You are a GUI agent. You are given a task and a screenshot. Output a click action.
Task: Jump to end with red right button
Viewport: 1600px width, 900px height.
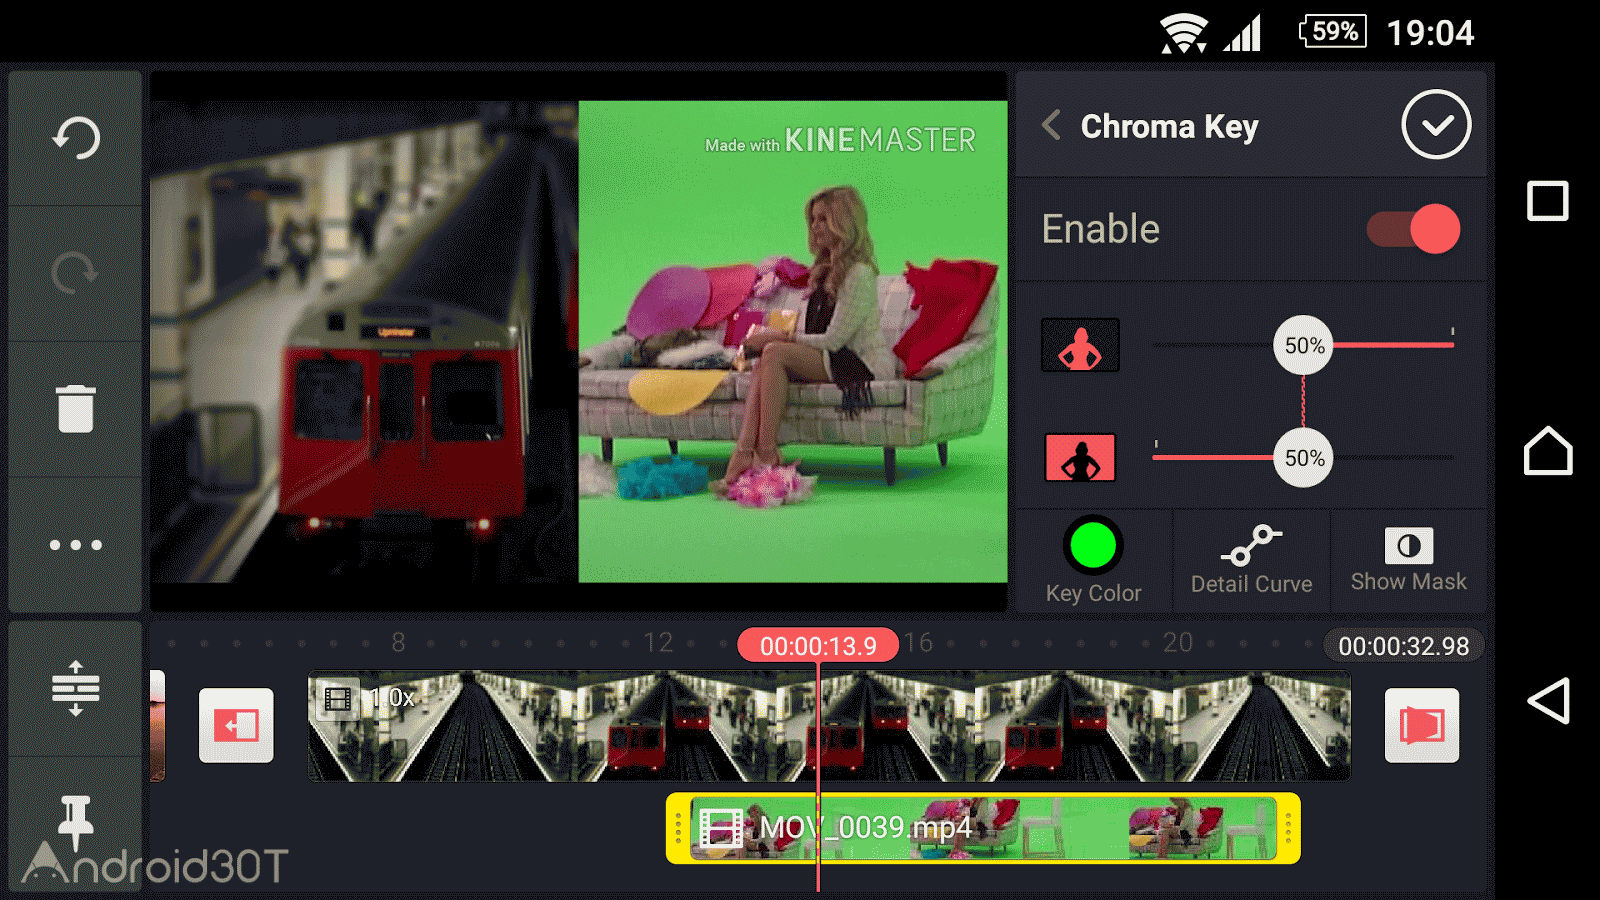1421,725
